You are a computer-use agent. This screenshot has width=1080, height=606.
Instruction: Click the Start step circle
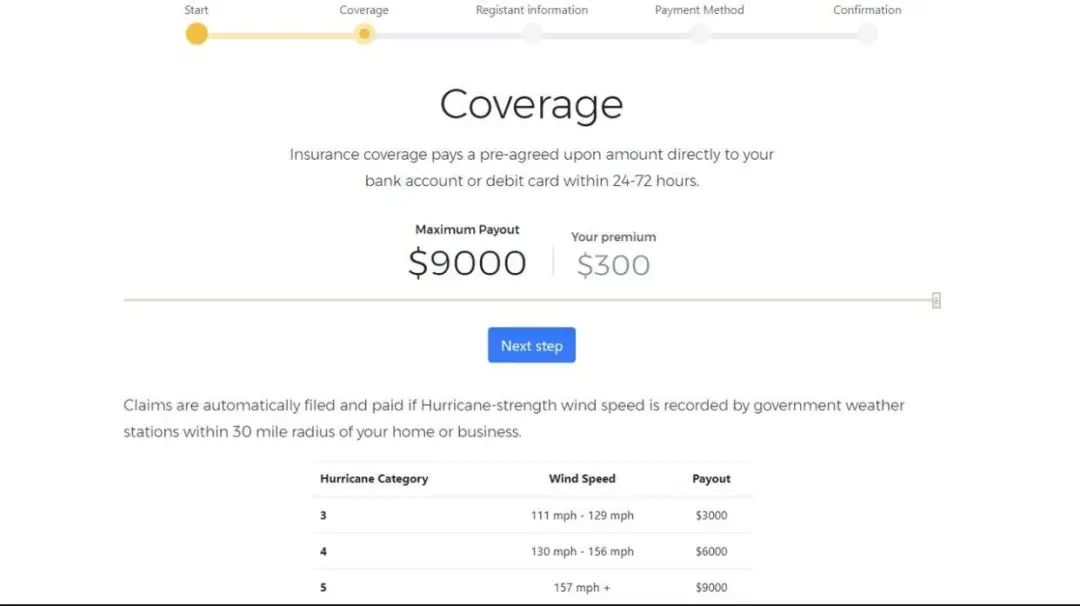(196, 34)
